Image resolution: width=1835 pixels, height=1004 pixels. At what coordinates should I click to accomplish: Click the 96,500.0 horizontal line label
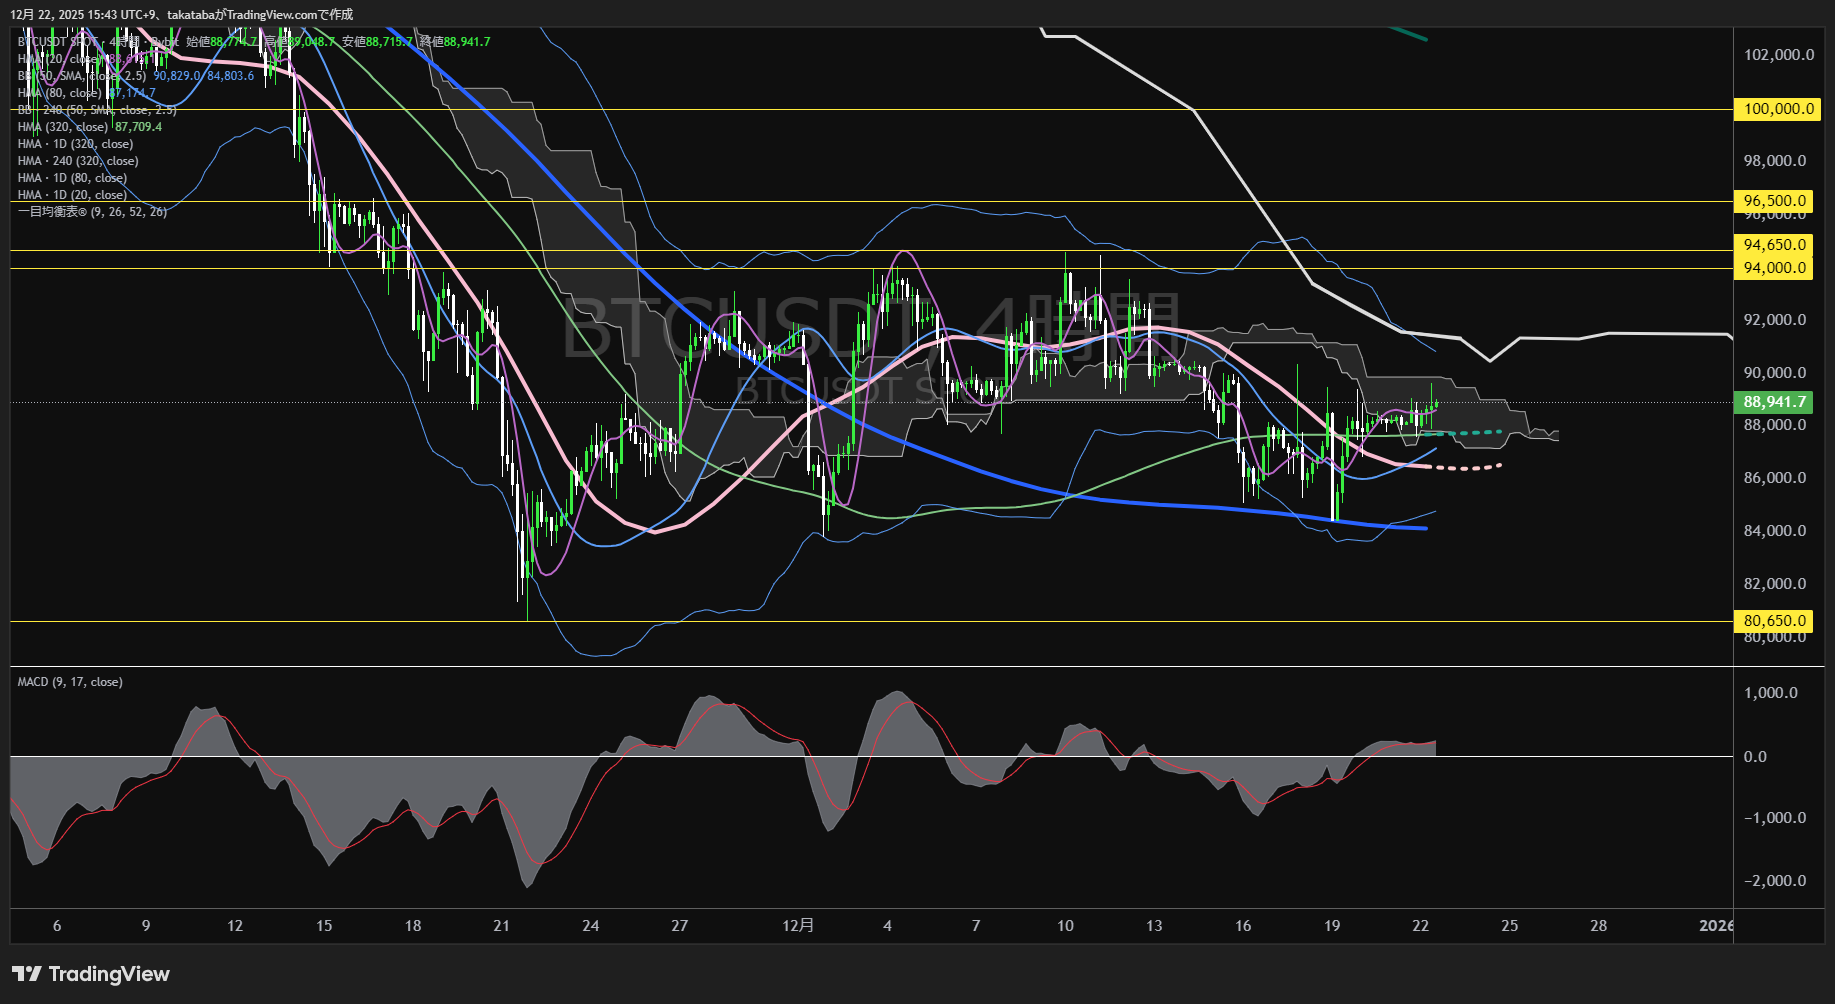[x=1774, y=201]
